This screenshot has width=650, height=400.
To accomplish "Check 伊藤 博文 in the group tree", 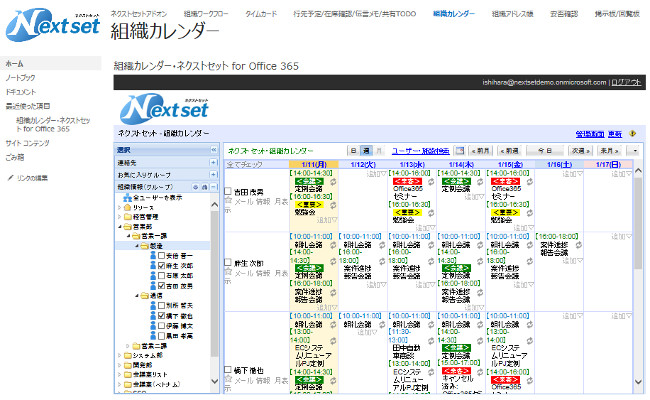I will 162,326.
